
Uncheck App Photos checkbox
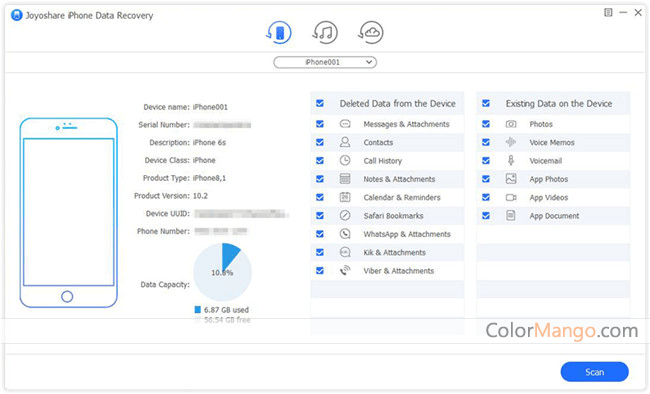[486, 179]
